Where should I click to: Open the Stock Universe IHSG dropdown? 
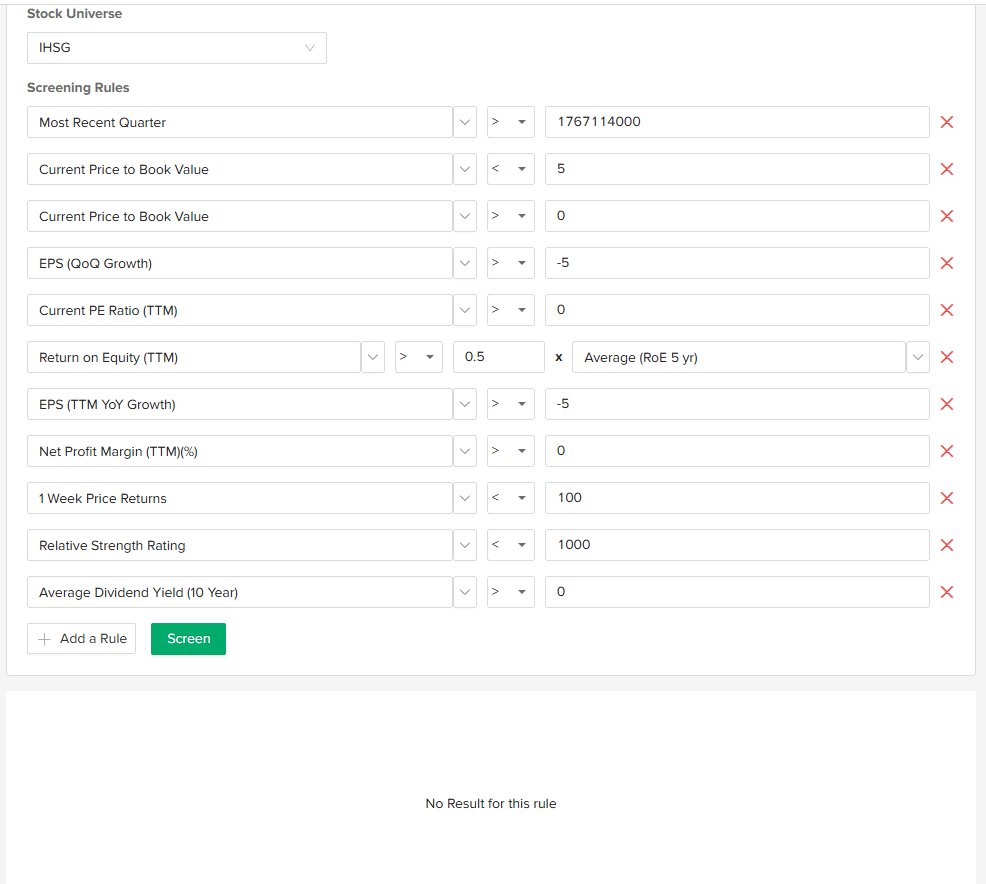point(177,48)
